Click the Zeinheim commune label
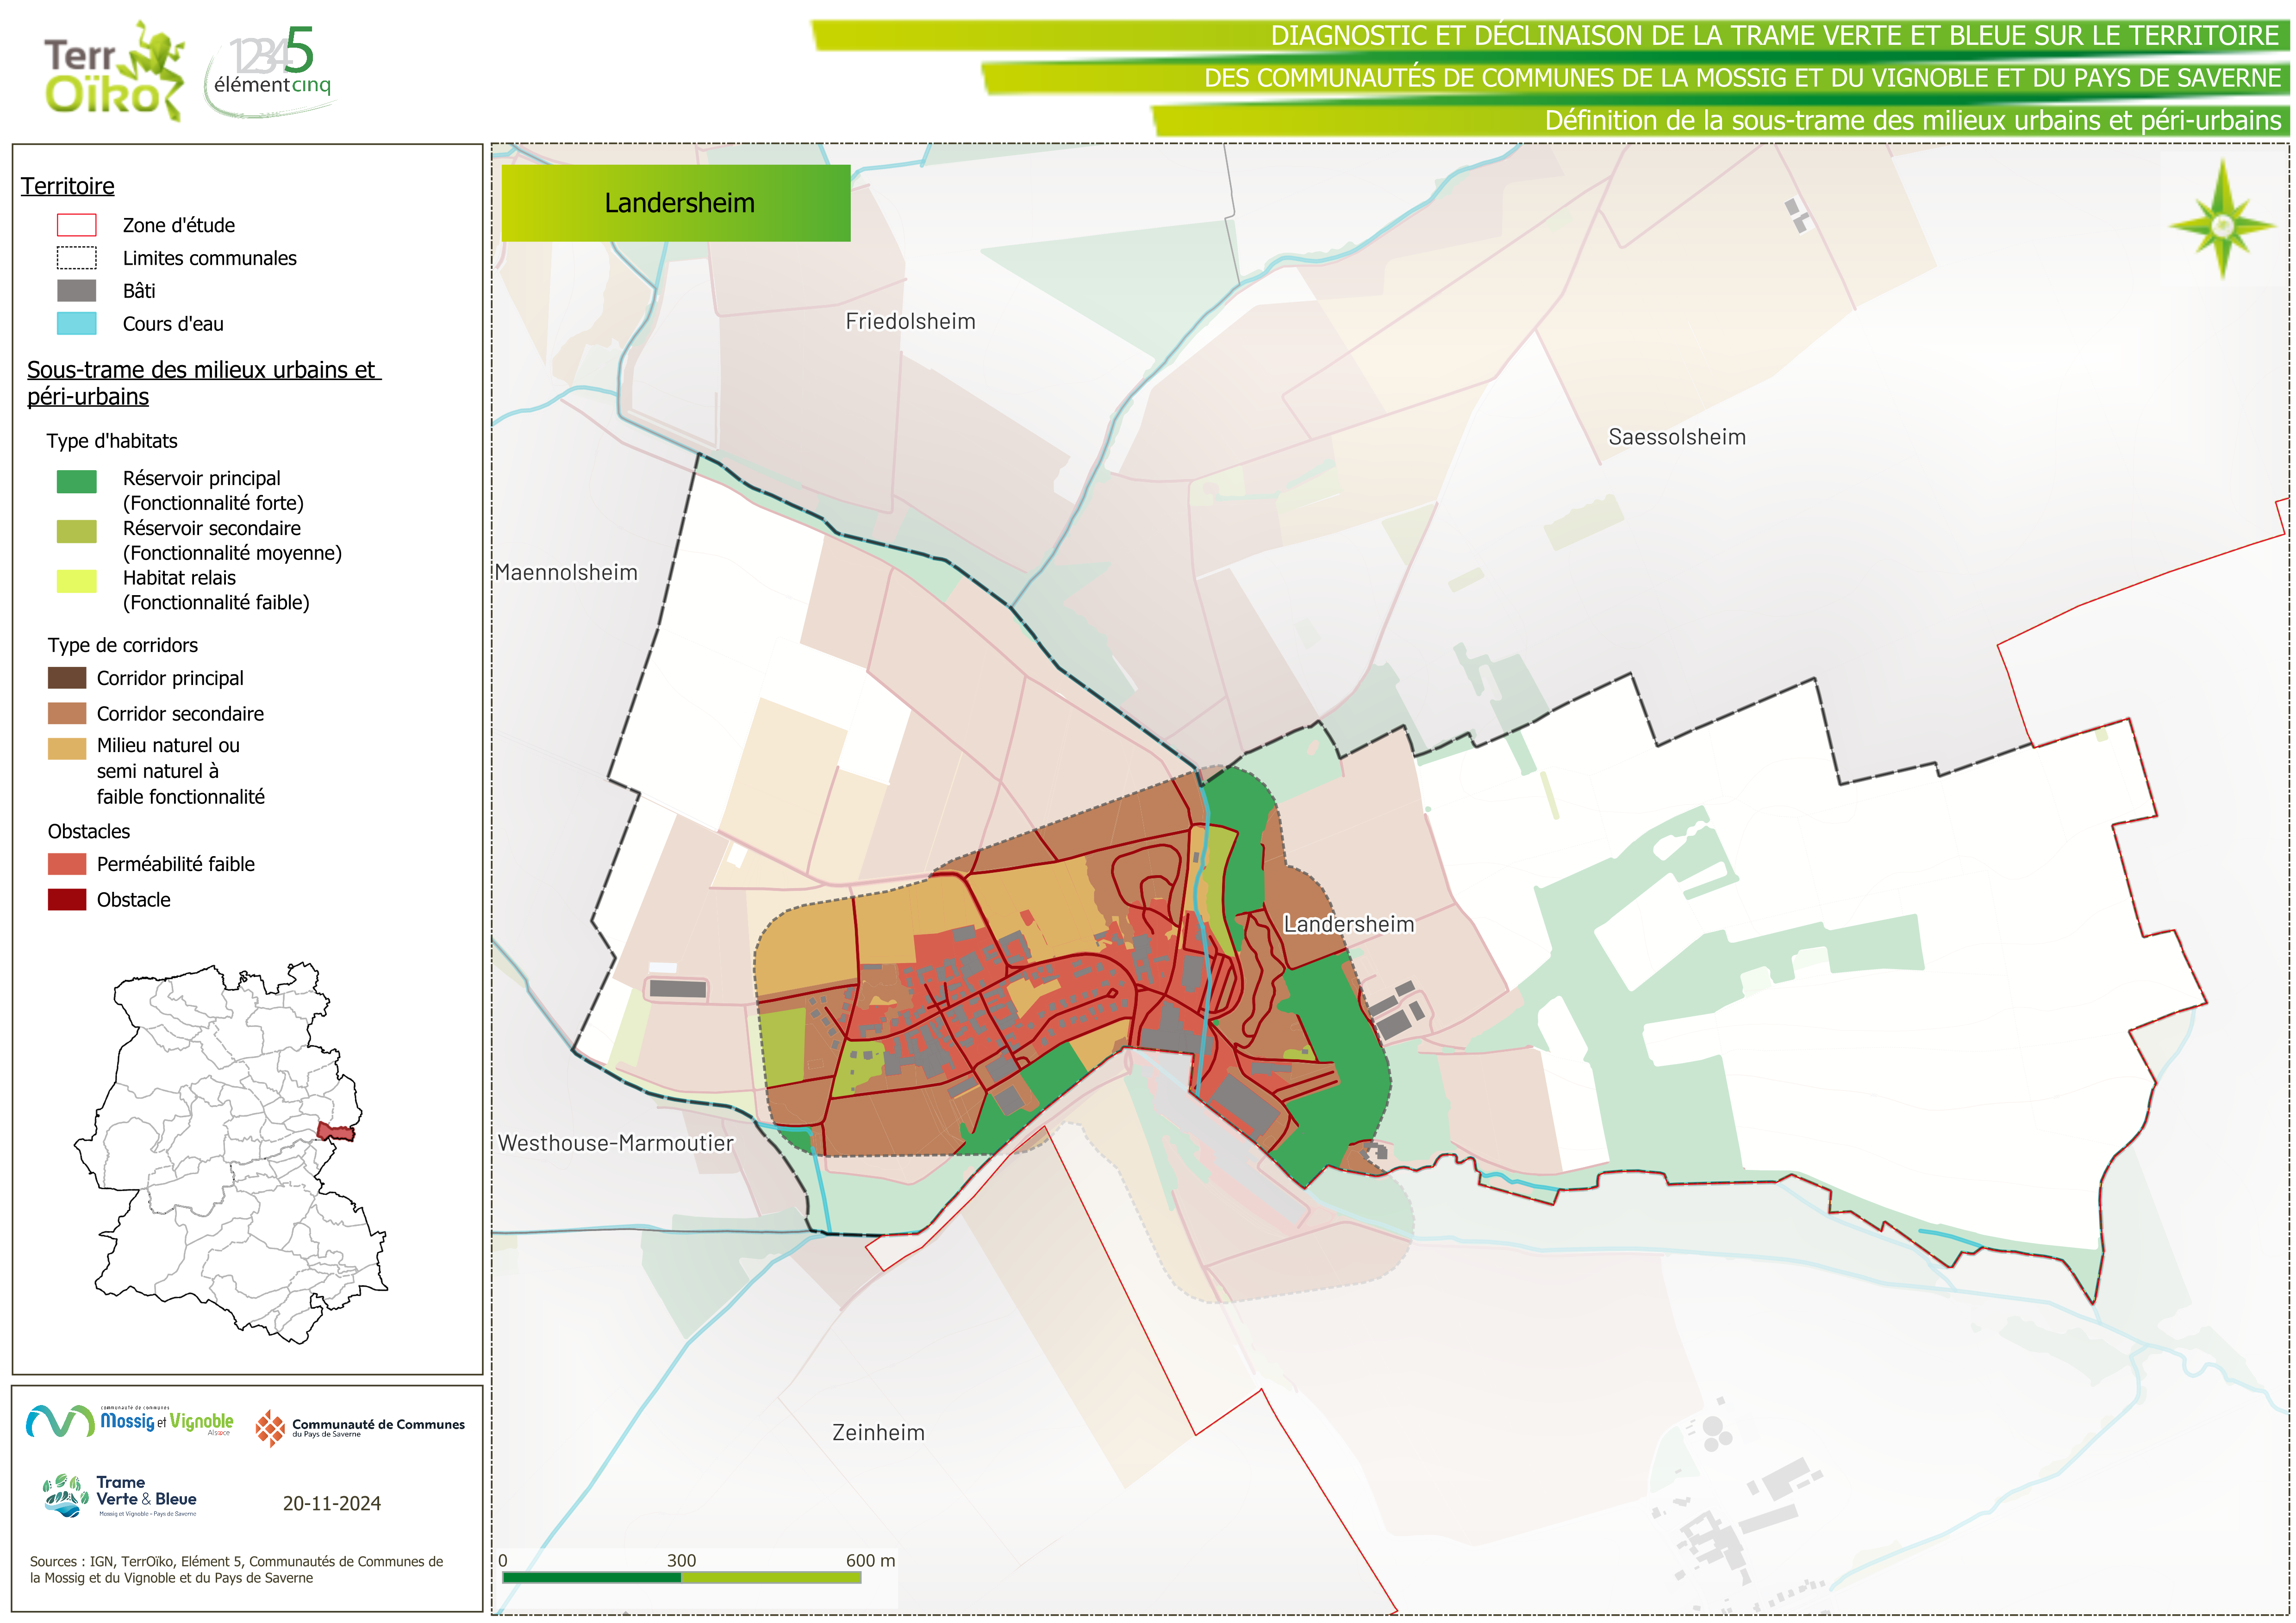Image resolution: width=2296 pixels, height=1623 pixels. point(878,1432)
